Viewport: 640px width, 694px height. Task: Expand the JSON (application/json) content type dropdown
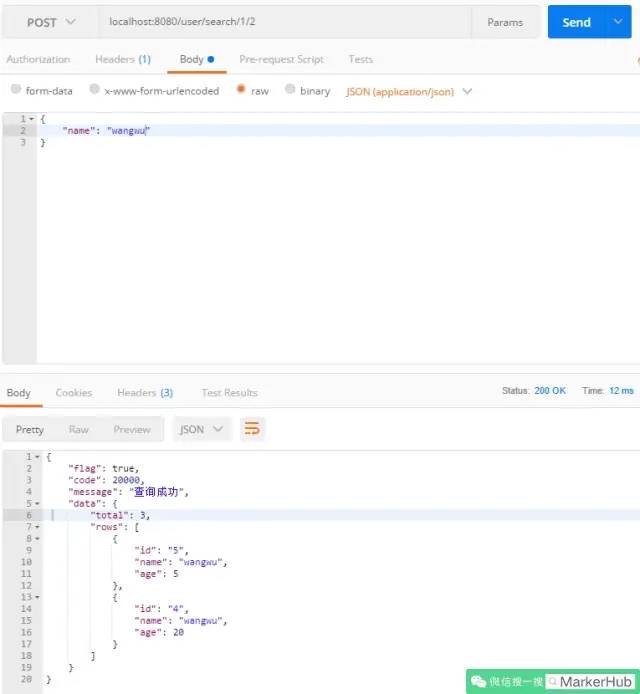[467, 91]
